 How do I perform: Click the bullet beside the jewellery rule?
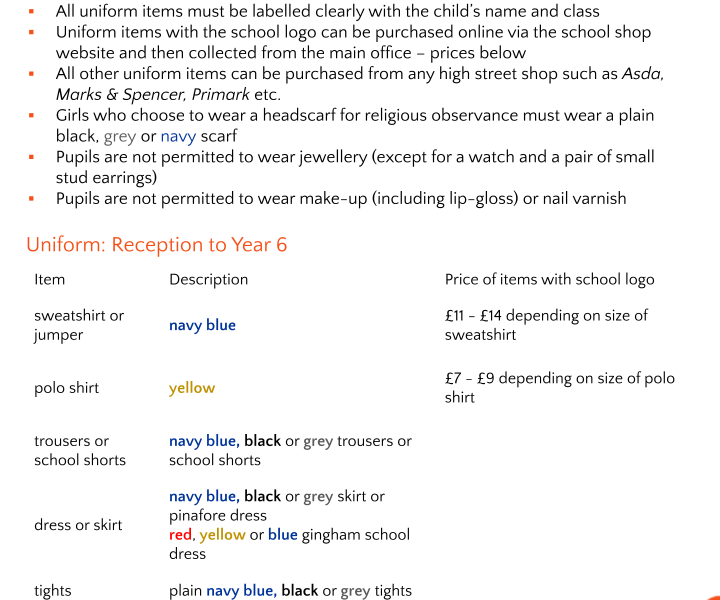pos(31,158)
